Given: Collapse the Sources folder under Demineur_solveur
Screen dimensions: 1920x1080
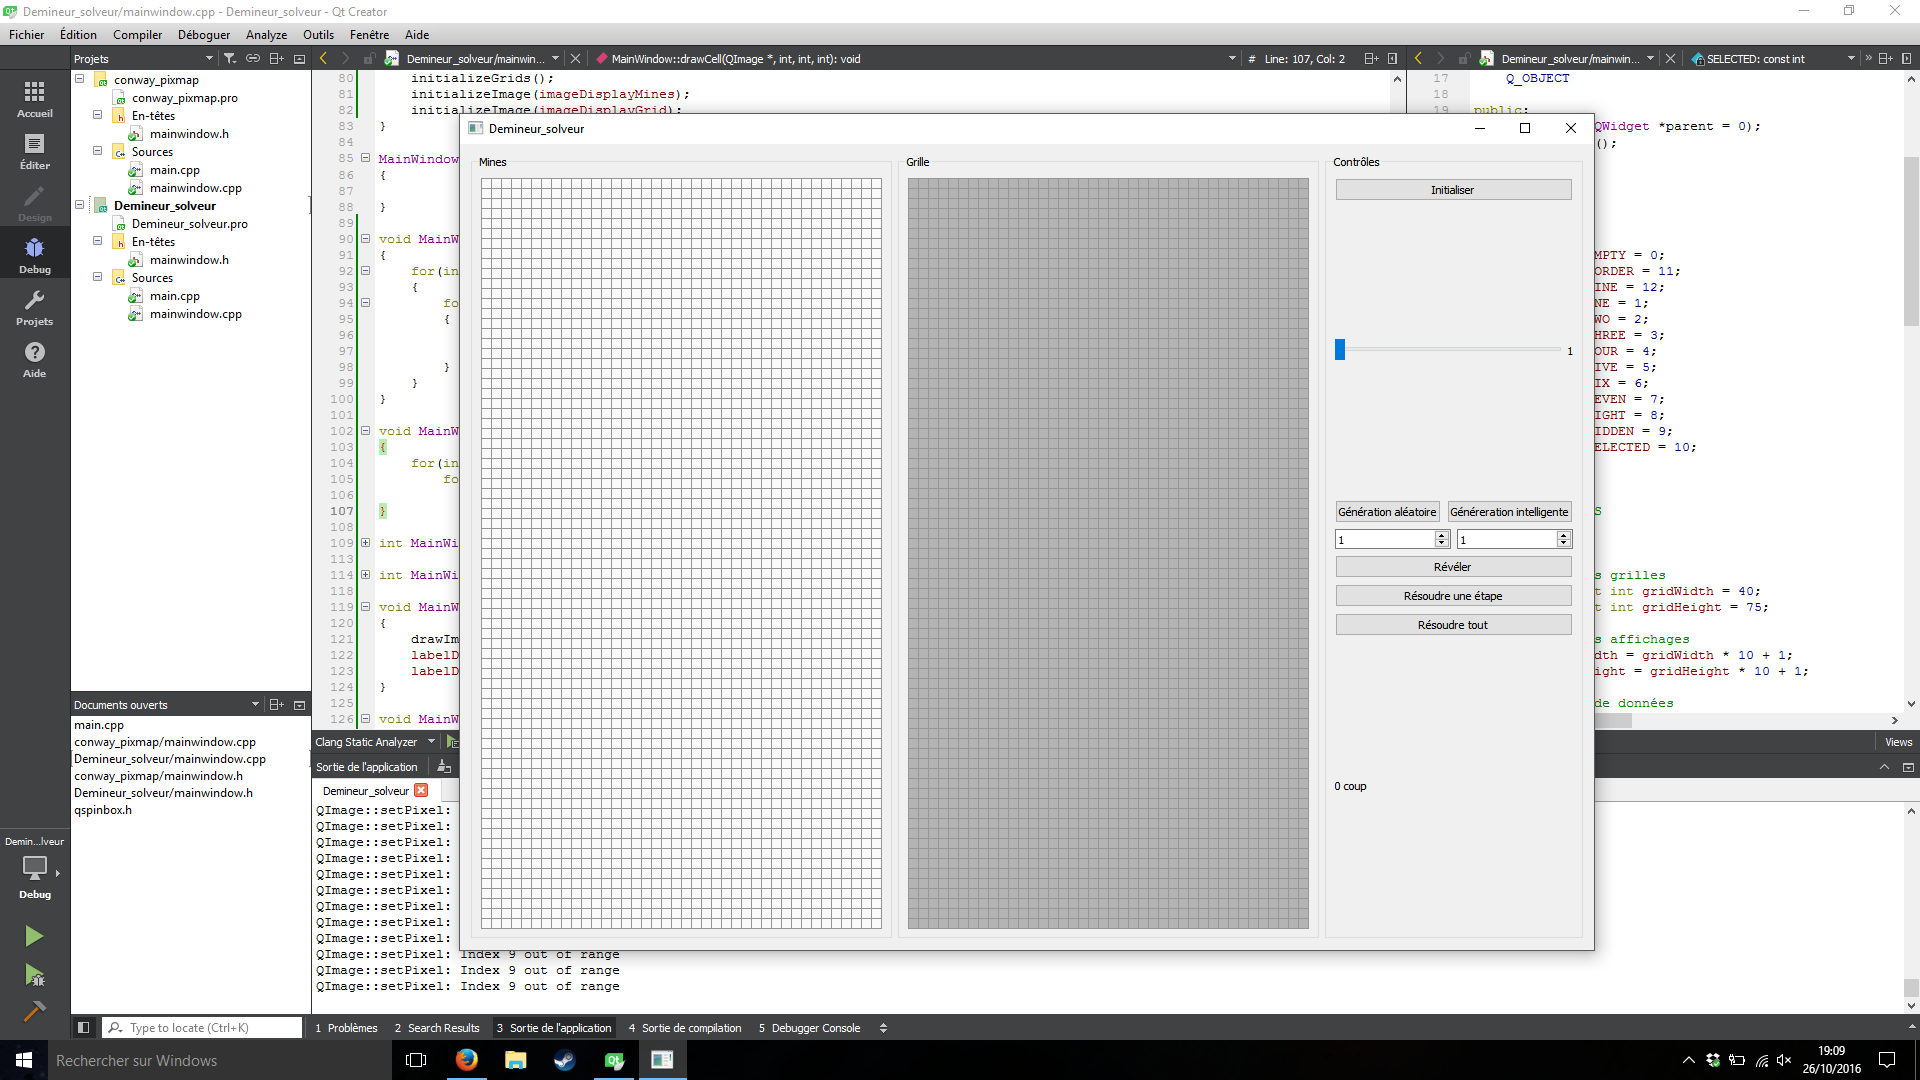Looking at the screenshot, I should tap(97, 277).
